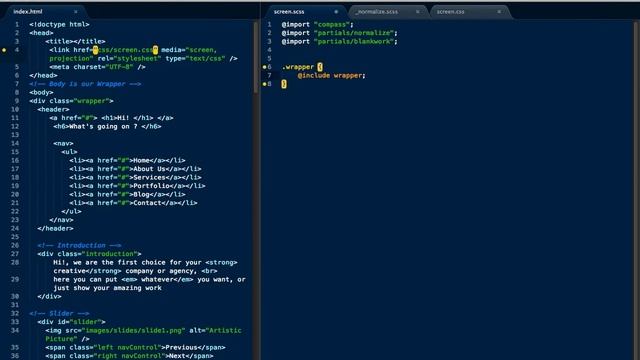The height and width of the screenshot is (360, 640).
Task: Click the meta charset "UTF-8" line
Action: click(98, 67)
